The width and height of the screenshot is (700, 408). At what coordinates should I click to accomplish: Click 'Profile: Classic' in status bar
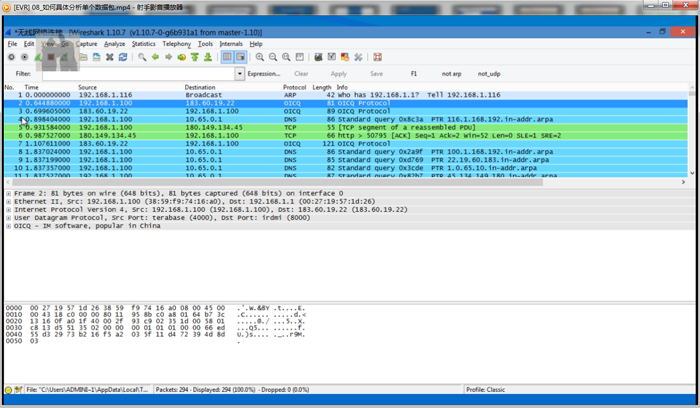click(485, 390)
